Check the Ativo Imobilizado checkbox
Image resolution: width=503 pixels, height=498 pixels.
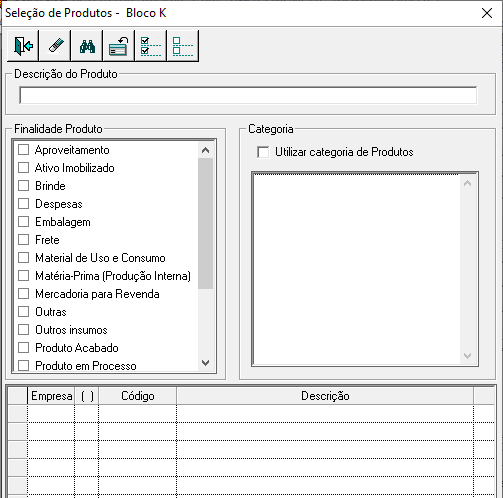(x=23, y=168)
